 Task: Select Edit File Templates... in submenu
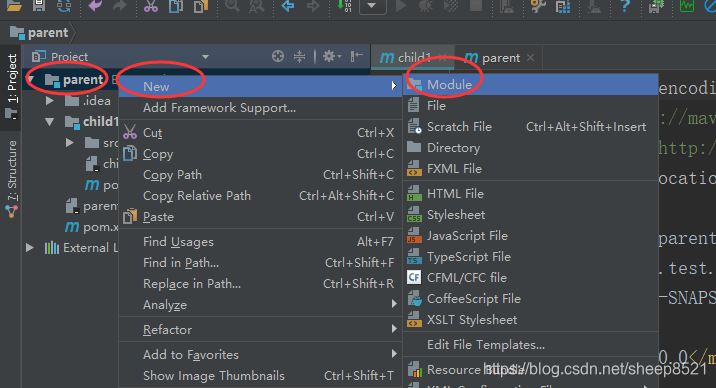point(531,345)
